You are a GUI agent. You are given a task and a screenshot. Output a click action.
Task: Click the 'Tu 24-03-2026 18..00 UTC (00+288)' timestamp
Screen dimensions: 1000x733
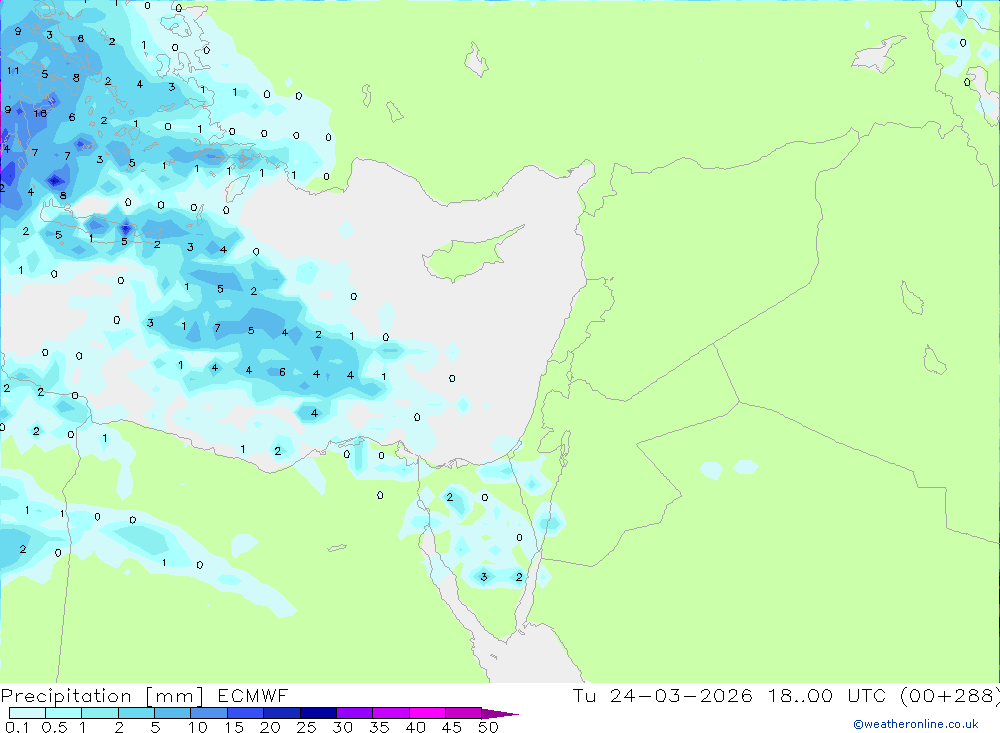786,695
